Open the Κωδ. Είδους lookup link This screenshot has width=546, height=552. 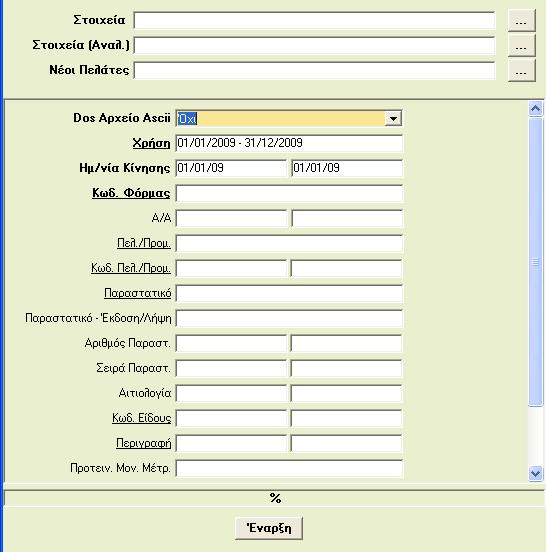click(x=142, y=418)
